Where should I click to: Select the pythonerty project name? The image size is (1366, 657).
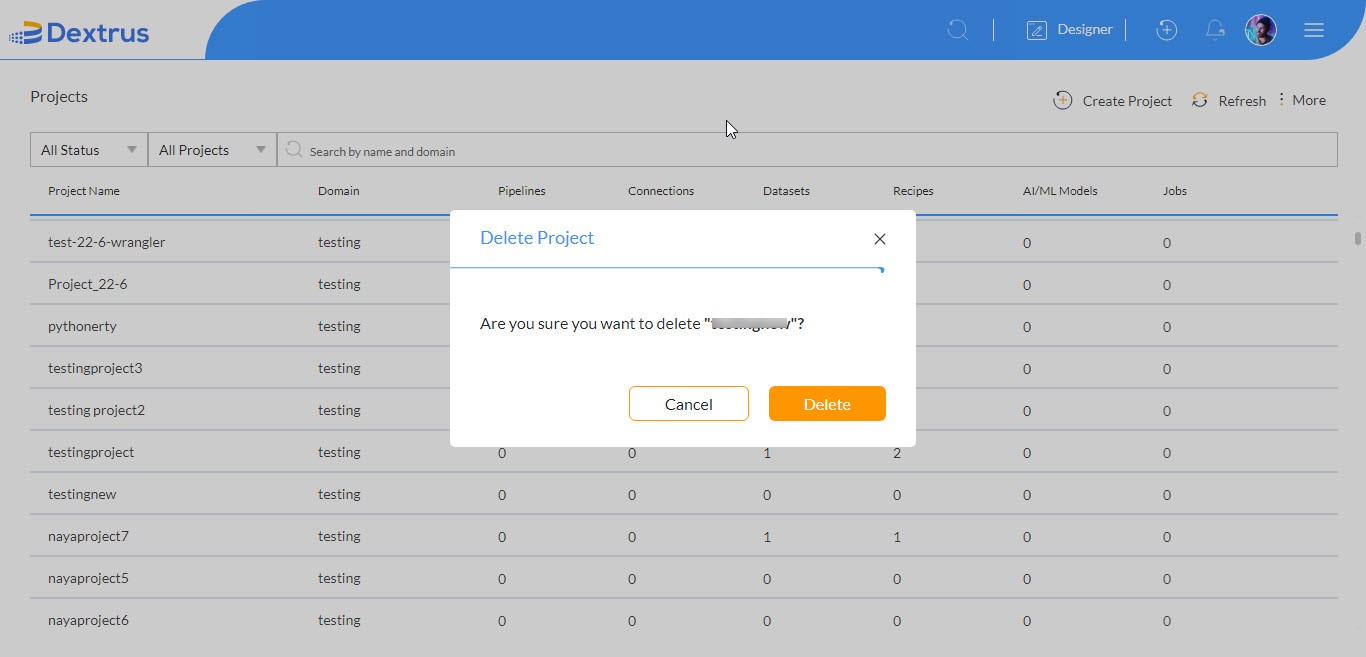coord(82,326)
